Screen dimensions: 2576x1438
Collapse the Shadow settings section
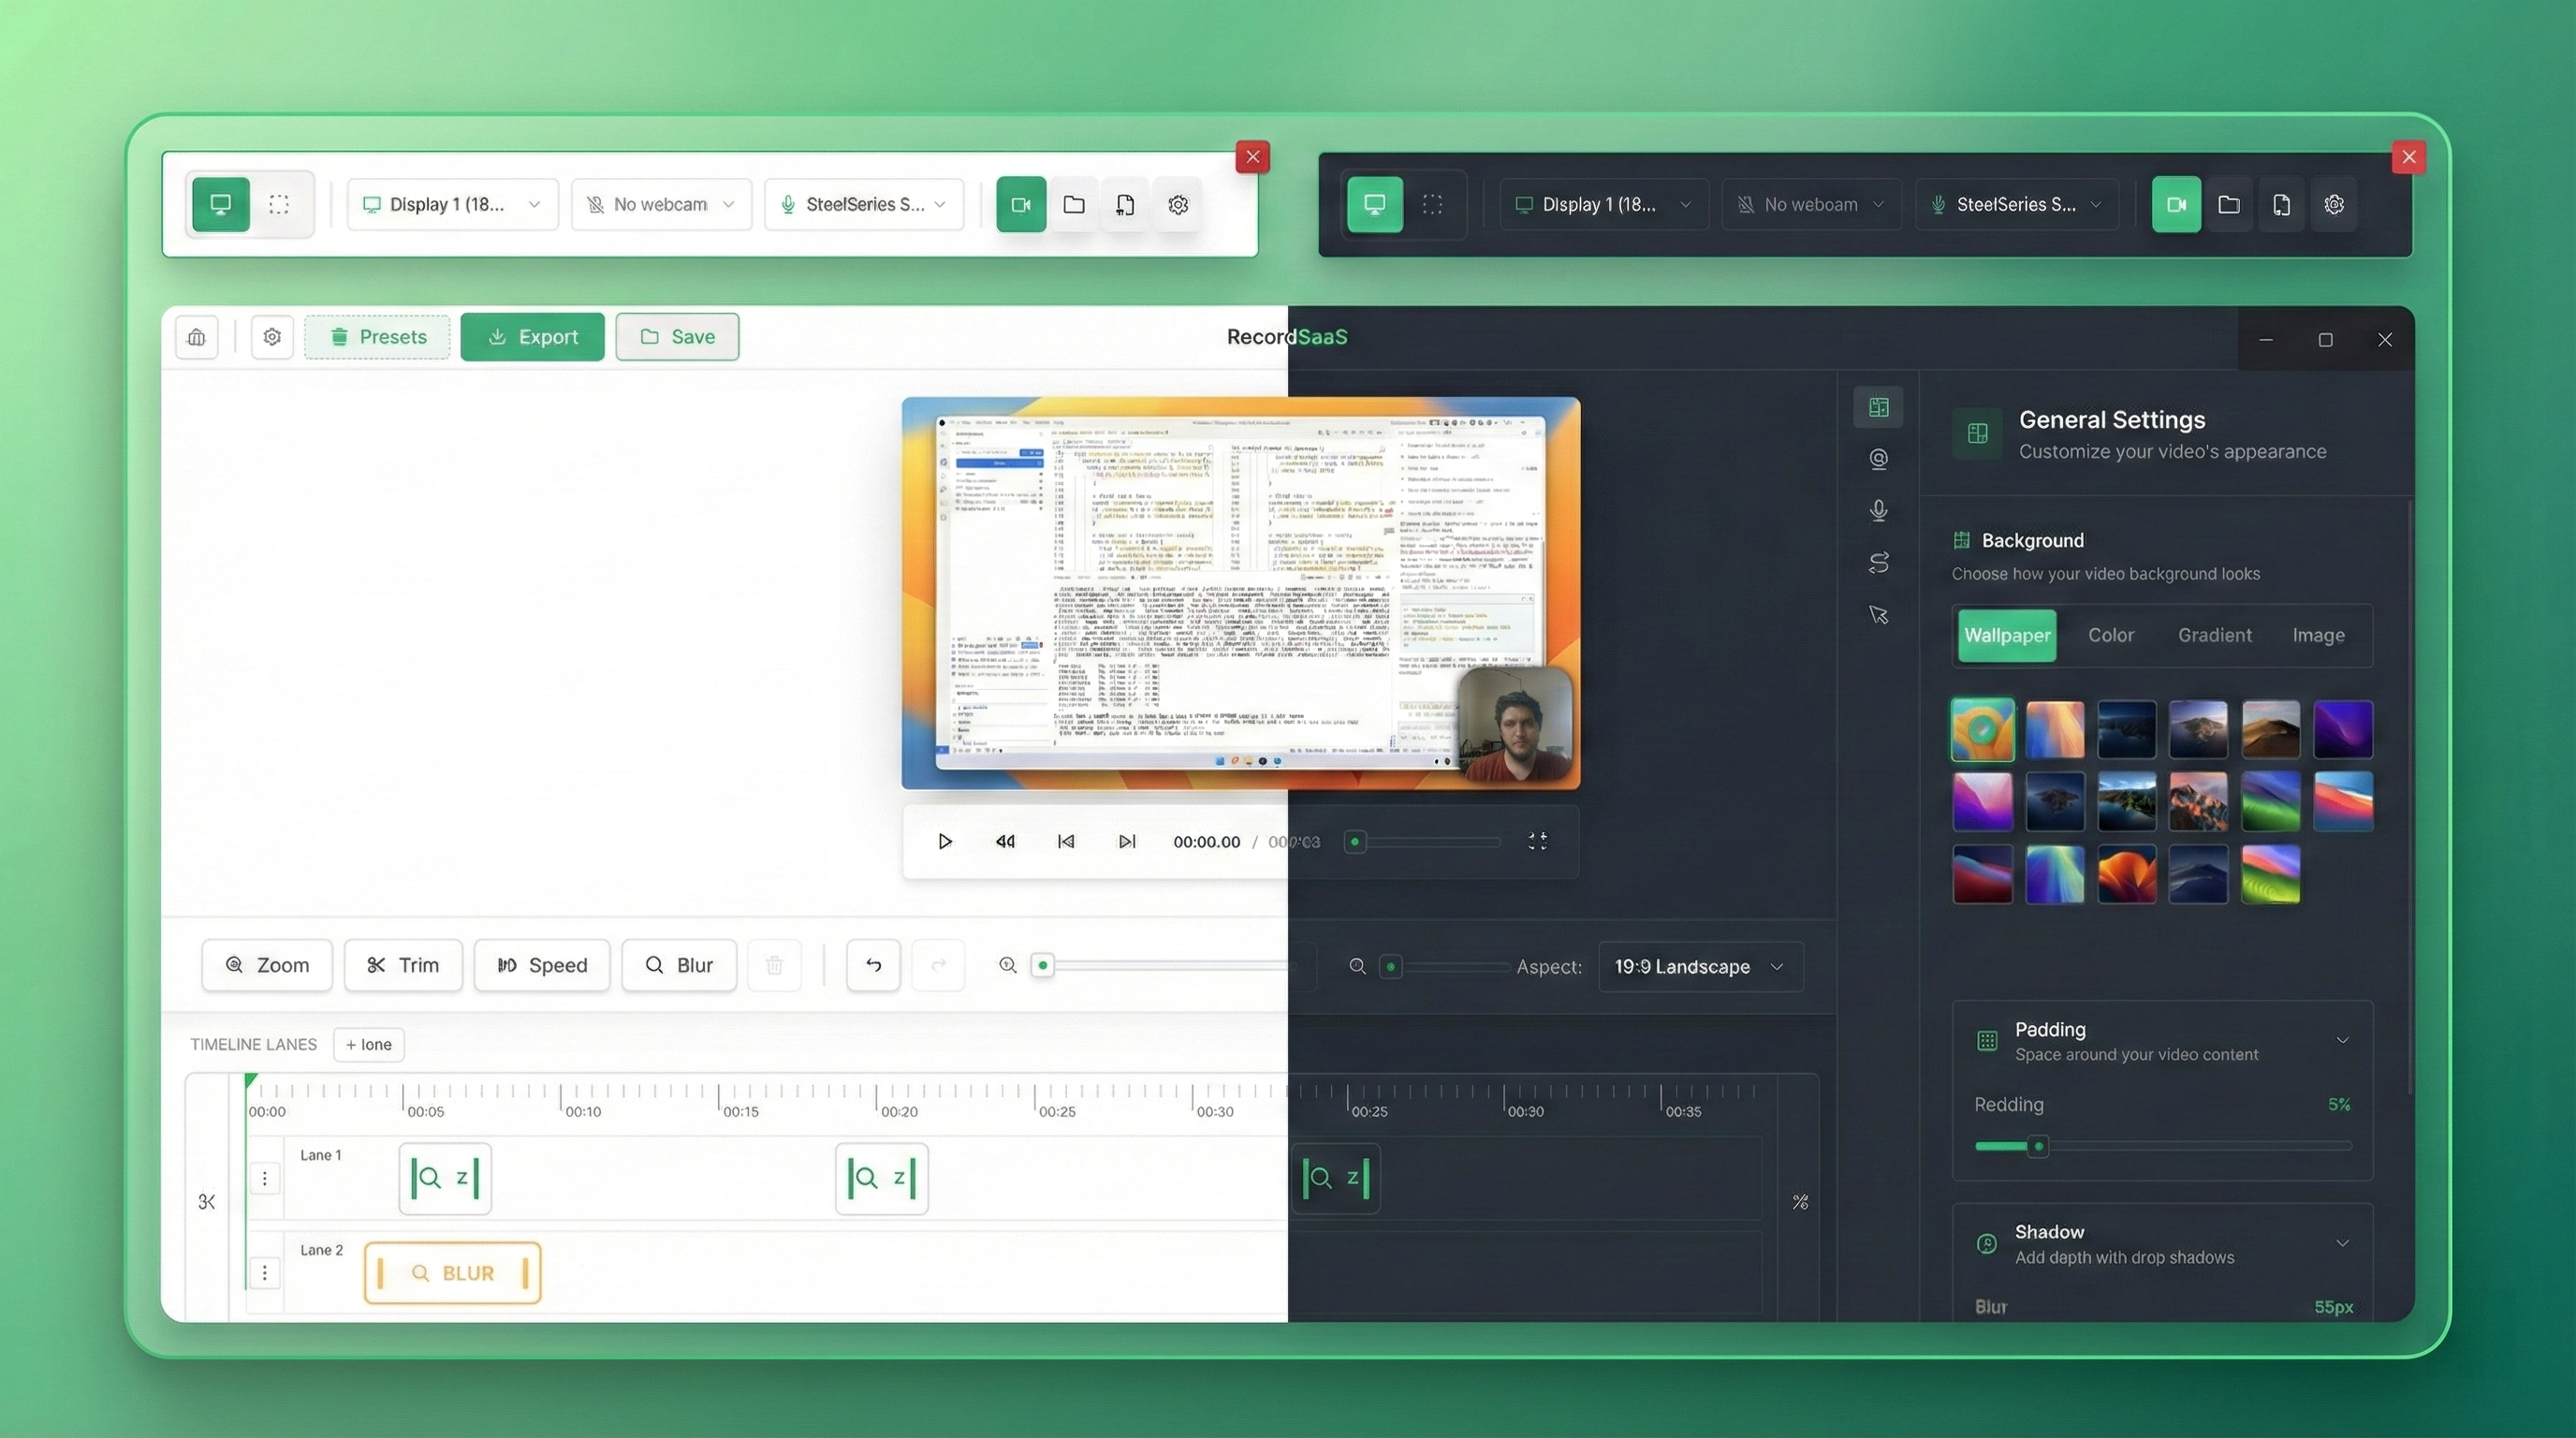click(2344, 1243)
